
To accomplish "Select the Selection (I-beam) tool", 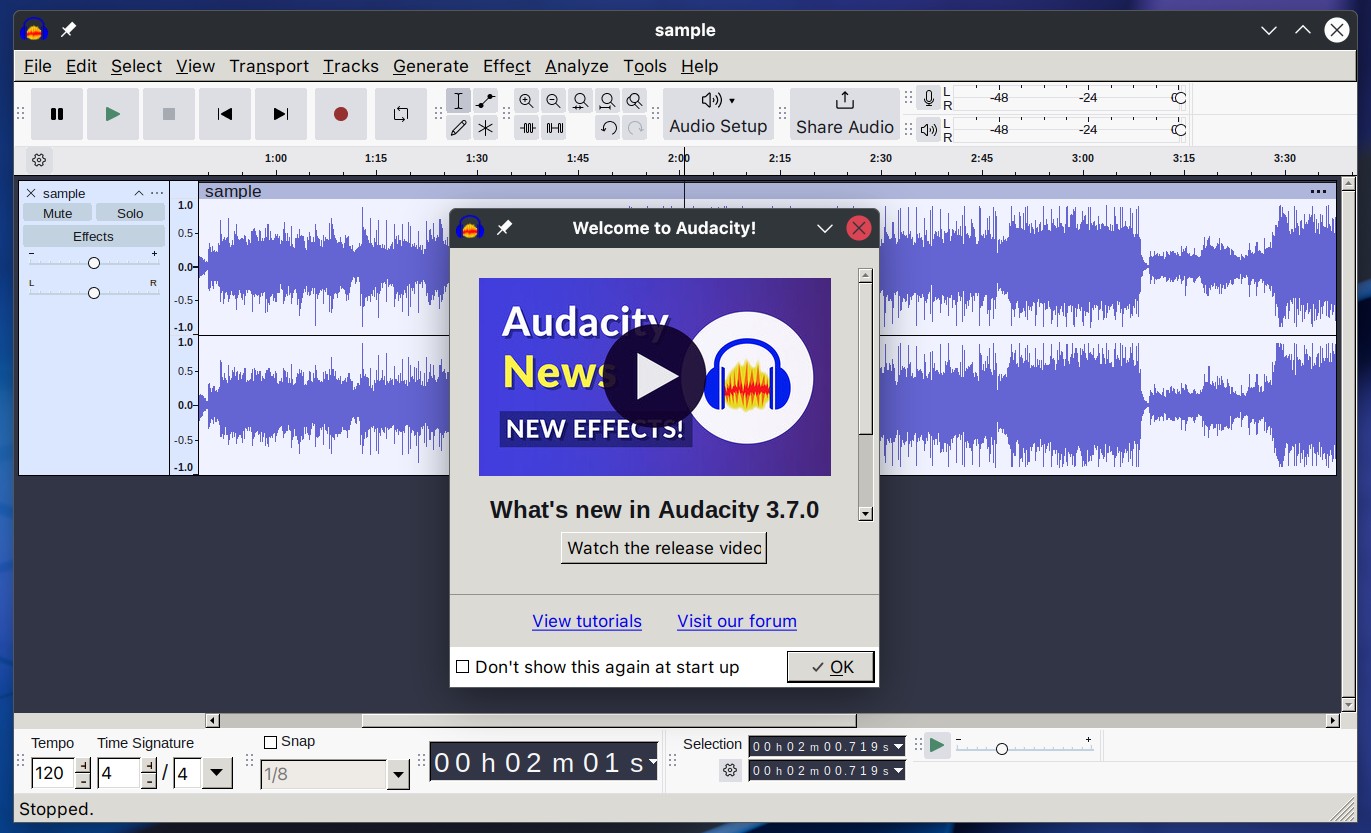I will point(458,101).
